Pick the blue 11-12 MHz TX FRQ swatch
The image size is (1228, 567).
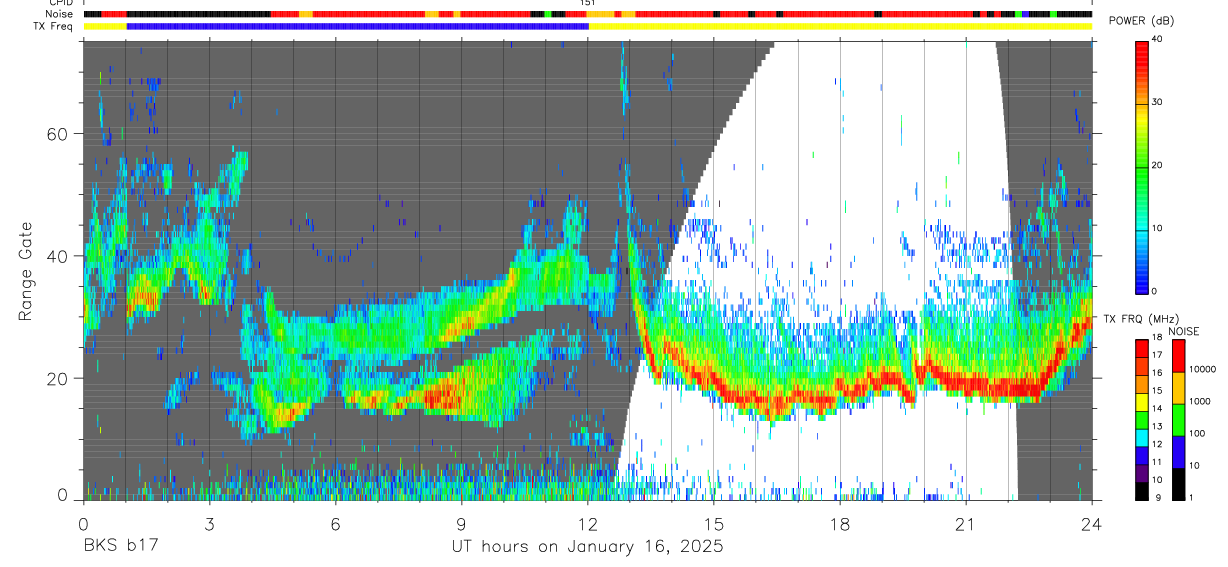click(x=1142, y=456)
